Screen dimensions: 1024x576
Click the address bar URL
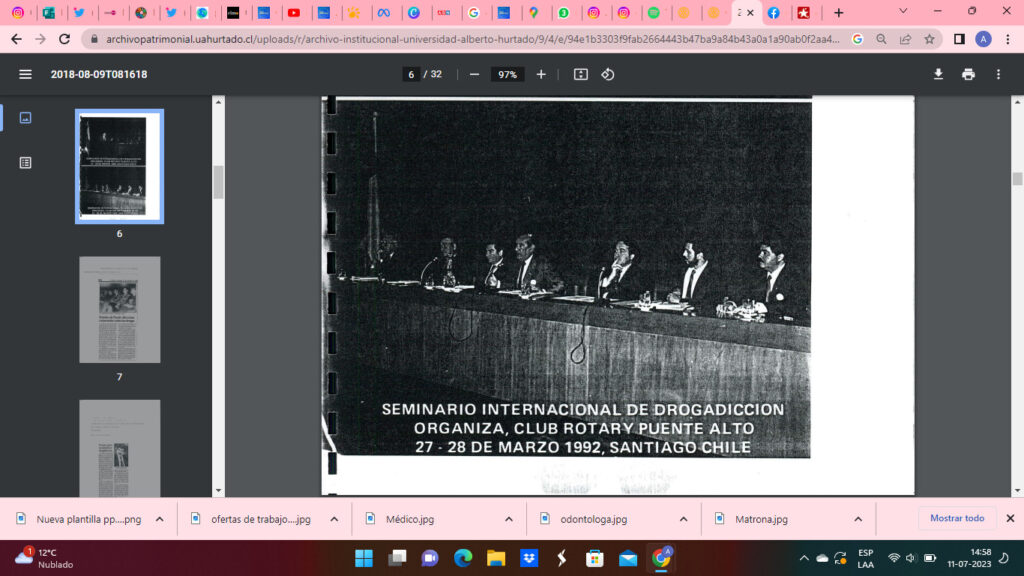click(x=473, y=39)
